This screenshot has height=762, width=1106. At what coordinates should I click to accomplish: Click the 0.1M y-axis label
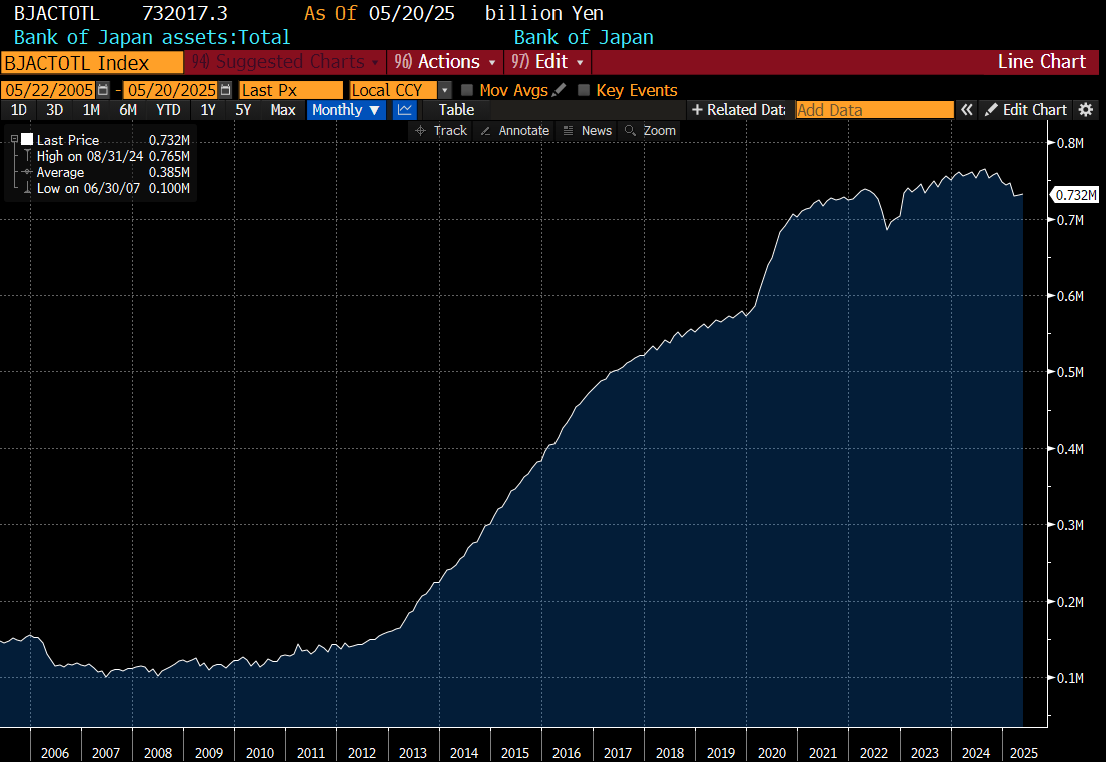[1070, 677]
